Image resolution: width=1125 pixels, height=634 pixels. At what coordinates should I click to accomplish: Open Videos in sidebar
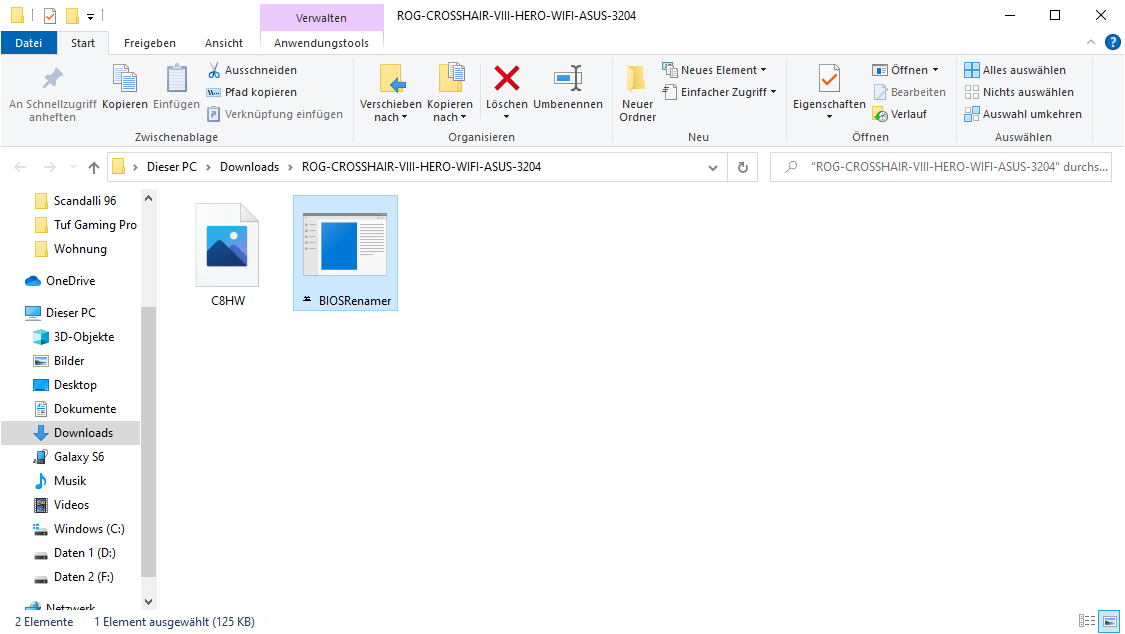71,505
